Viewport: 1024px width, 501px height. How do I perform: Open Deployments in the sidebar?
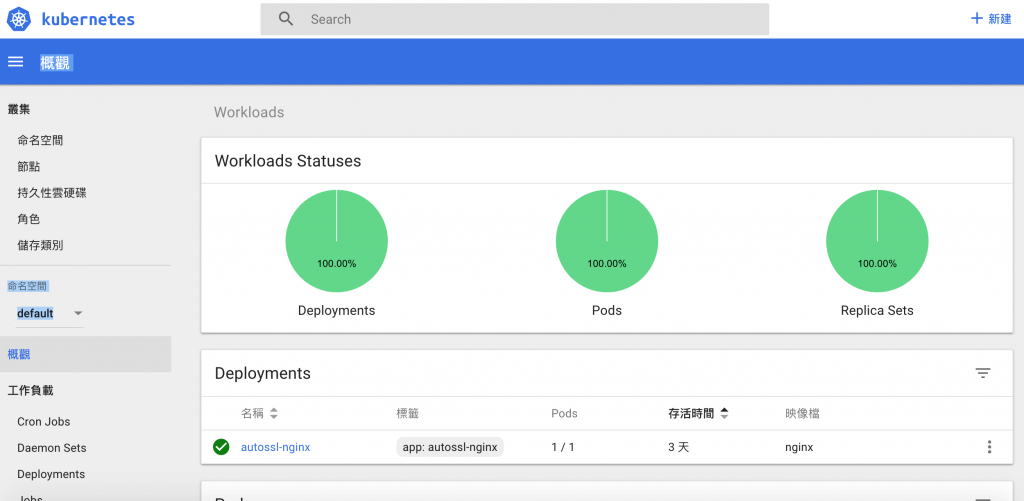point(51,474)
